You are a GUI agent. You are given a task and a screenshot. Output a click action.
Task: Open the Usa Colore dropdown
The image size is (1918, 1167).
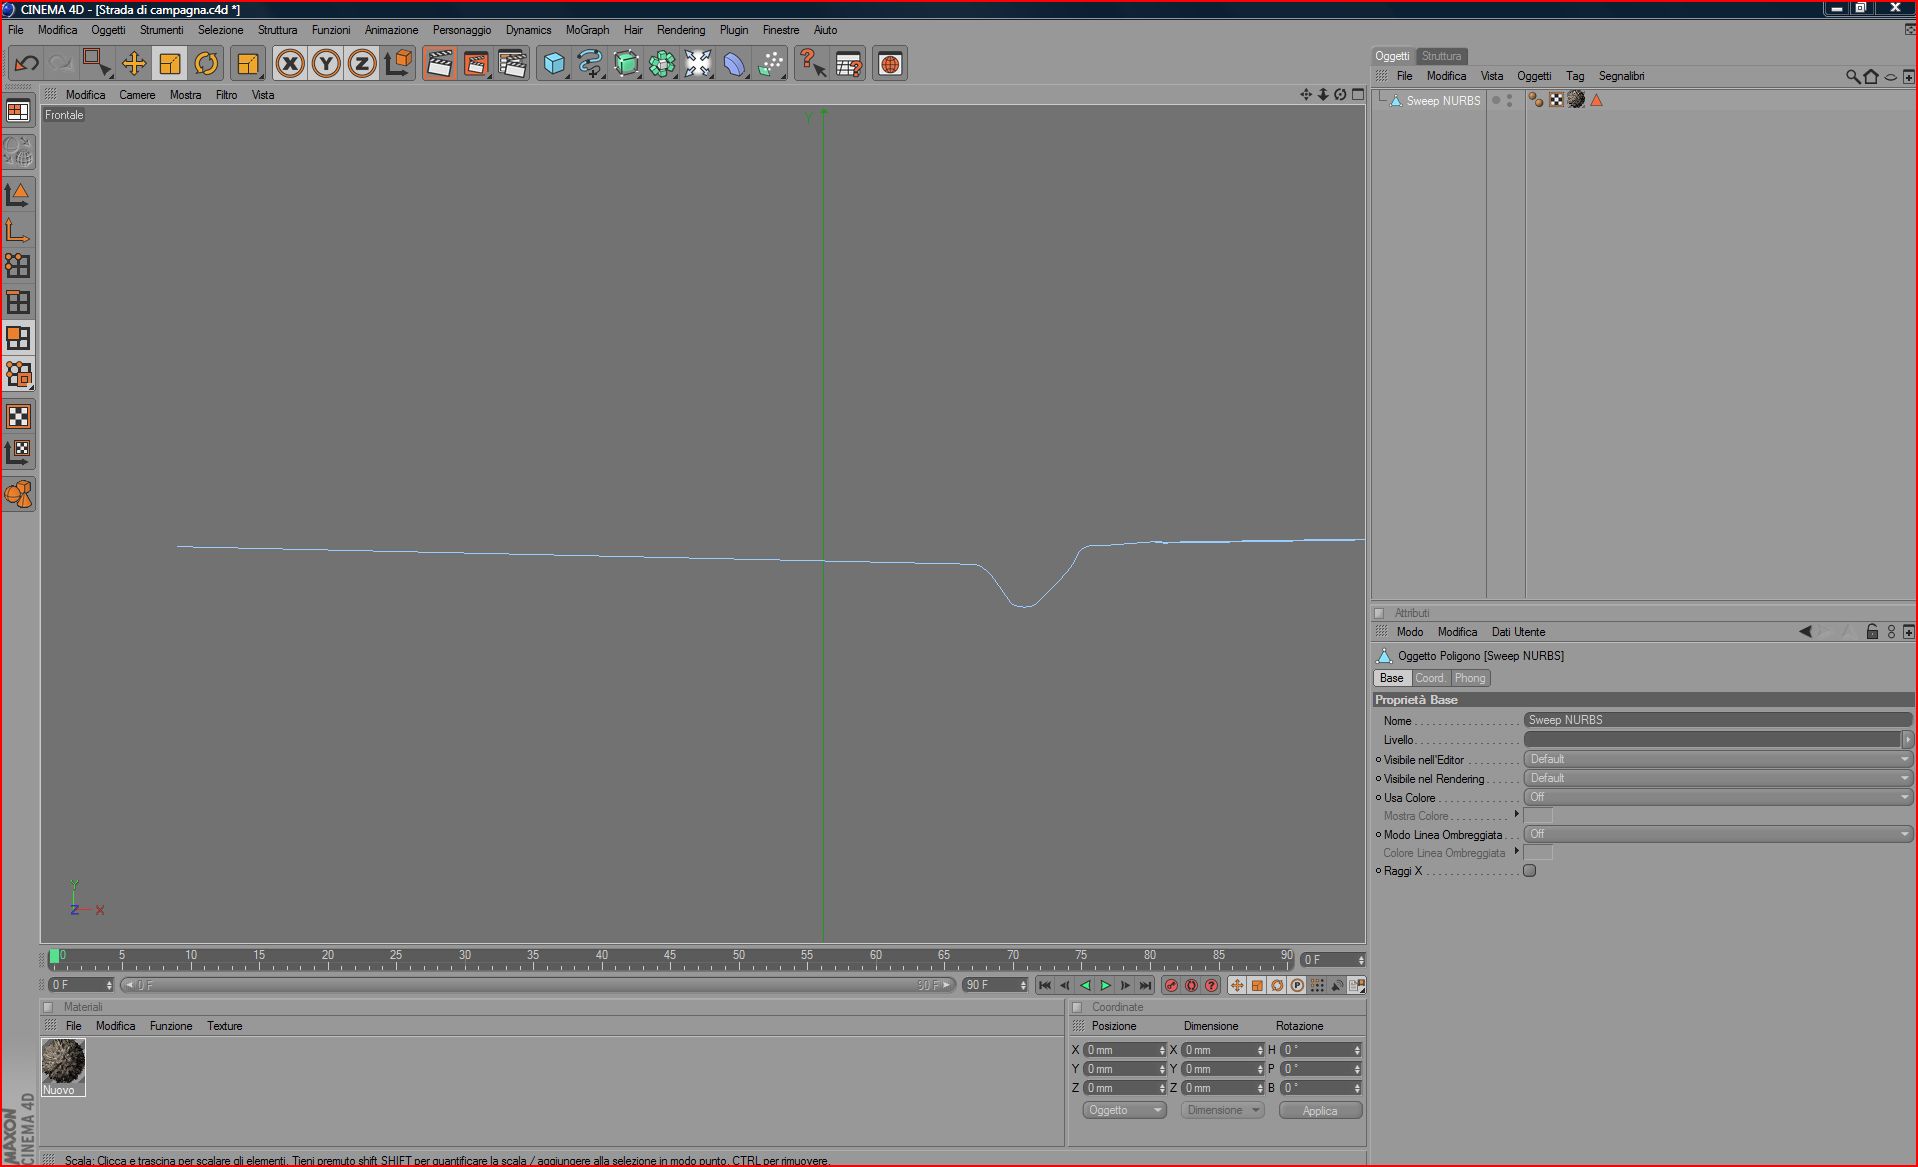(x=1717, y=797)
